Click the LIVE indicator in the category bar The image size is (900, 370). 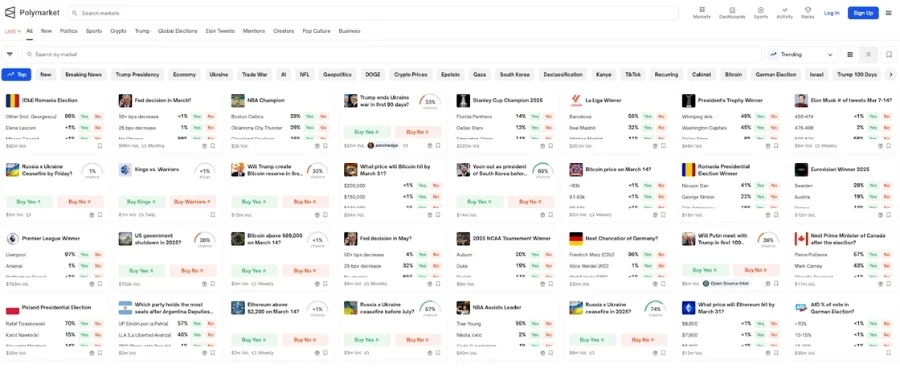(13, 31)
